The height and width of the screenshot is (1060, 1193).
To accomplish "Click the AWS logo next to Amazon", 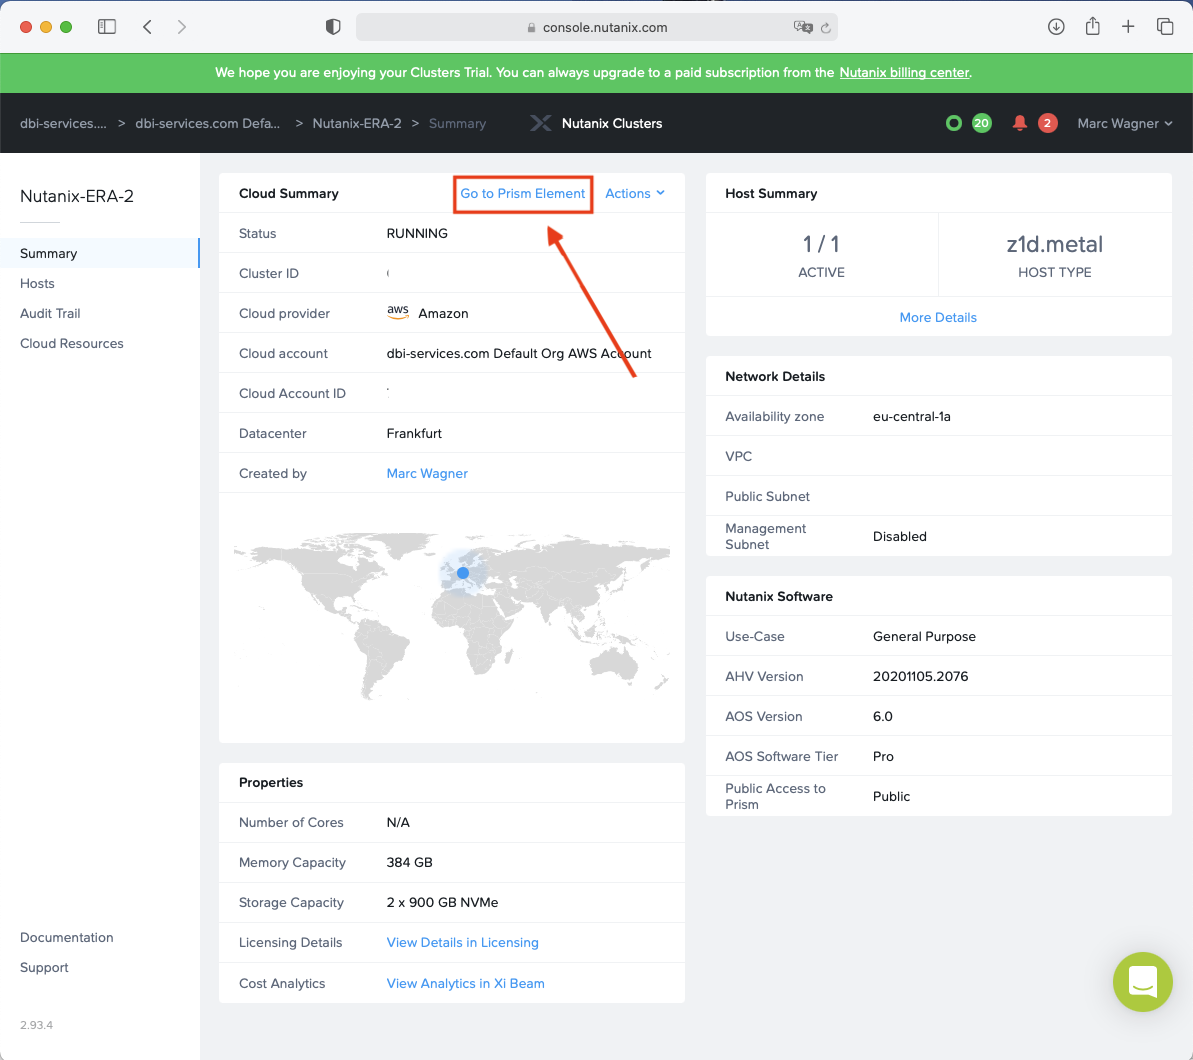I will [x=398, y=312].
